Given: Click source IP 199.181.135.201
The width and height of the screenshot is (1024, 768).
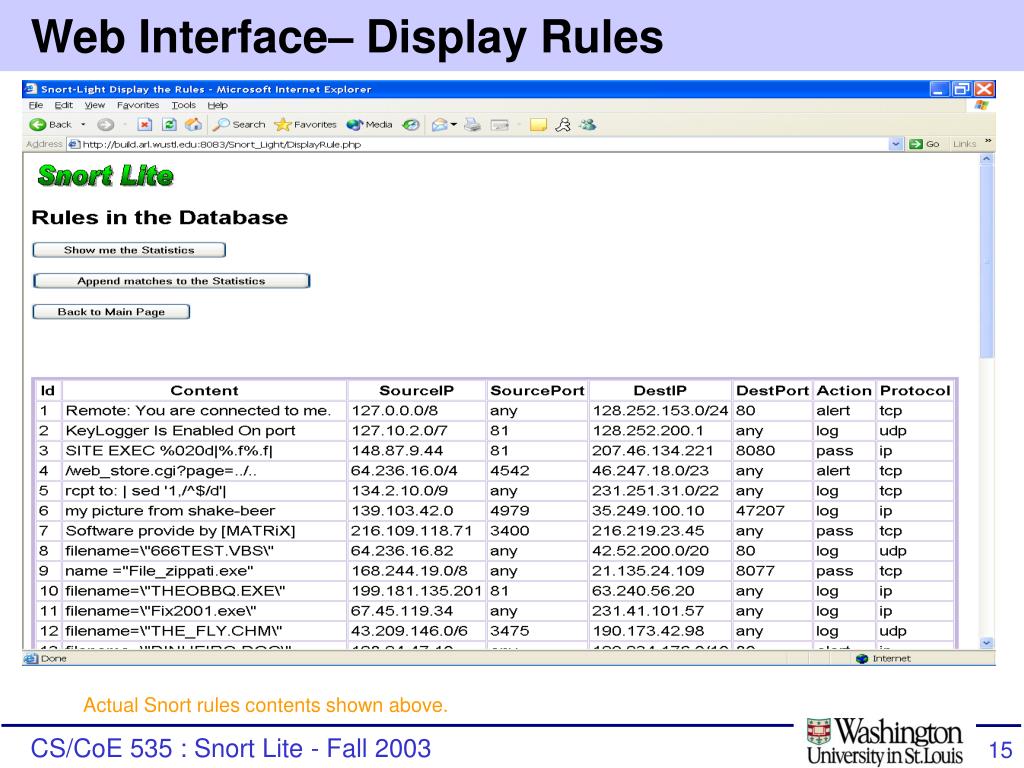Looking at the screenshot, I should click(417, 591).
